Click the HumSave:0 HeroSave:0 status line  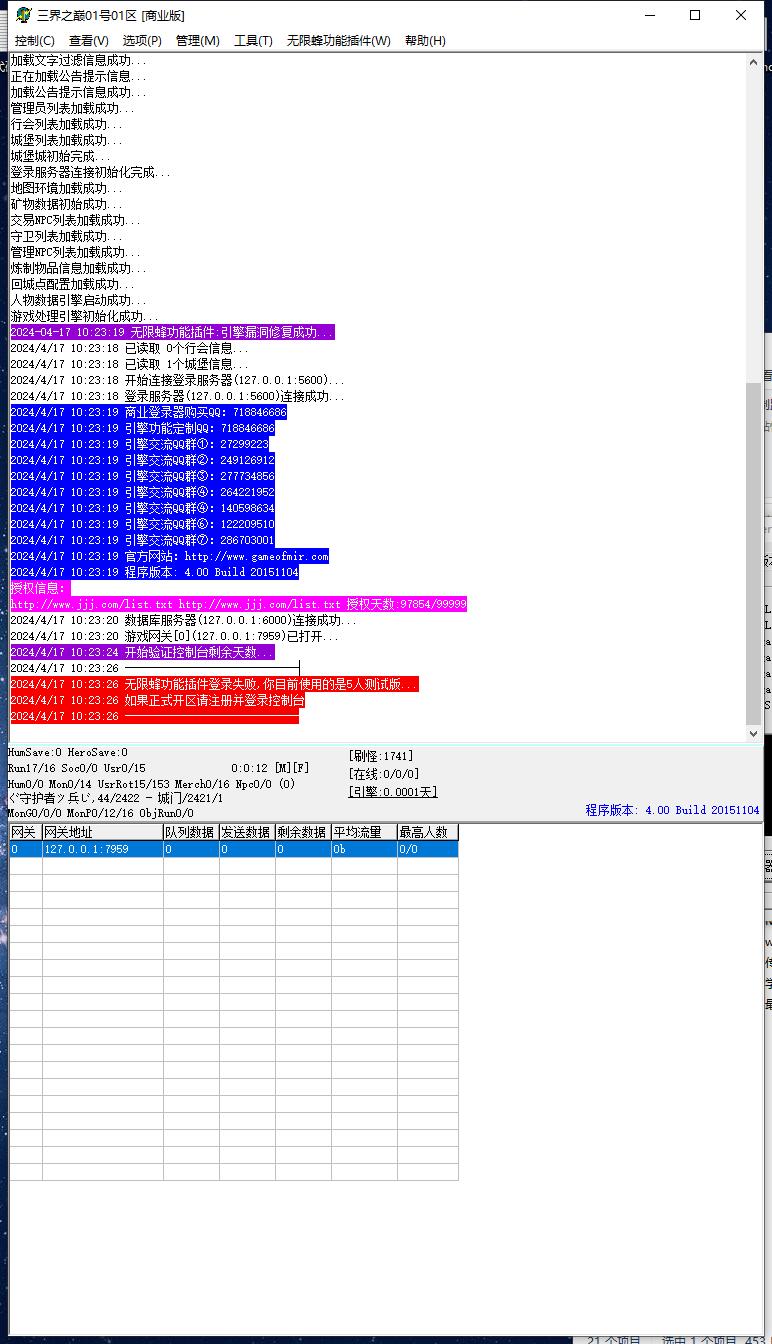pyautogui.click(x=68, y=752)
